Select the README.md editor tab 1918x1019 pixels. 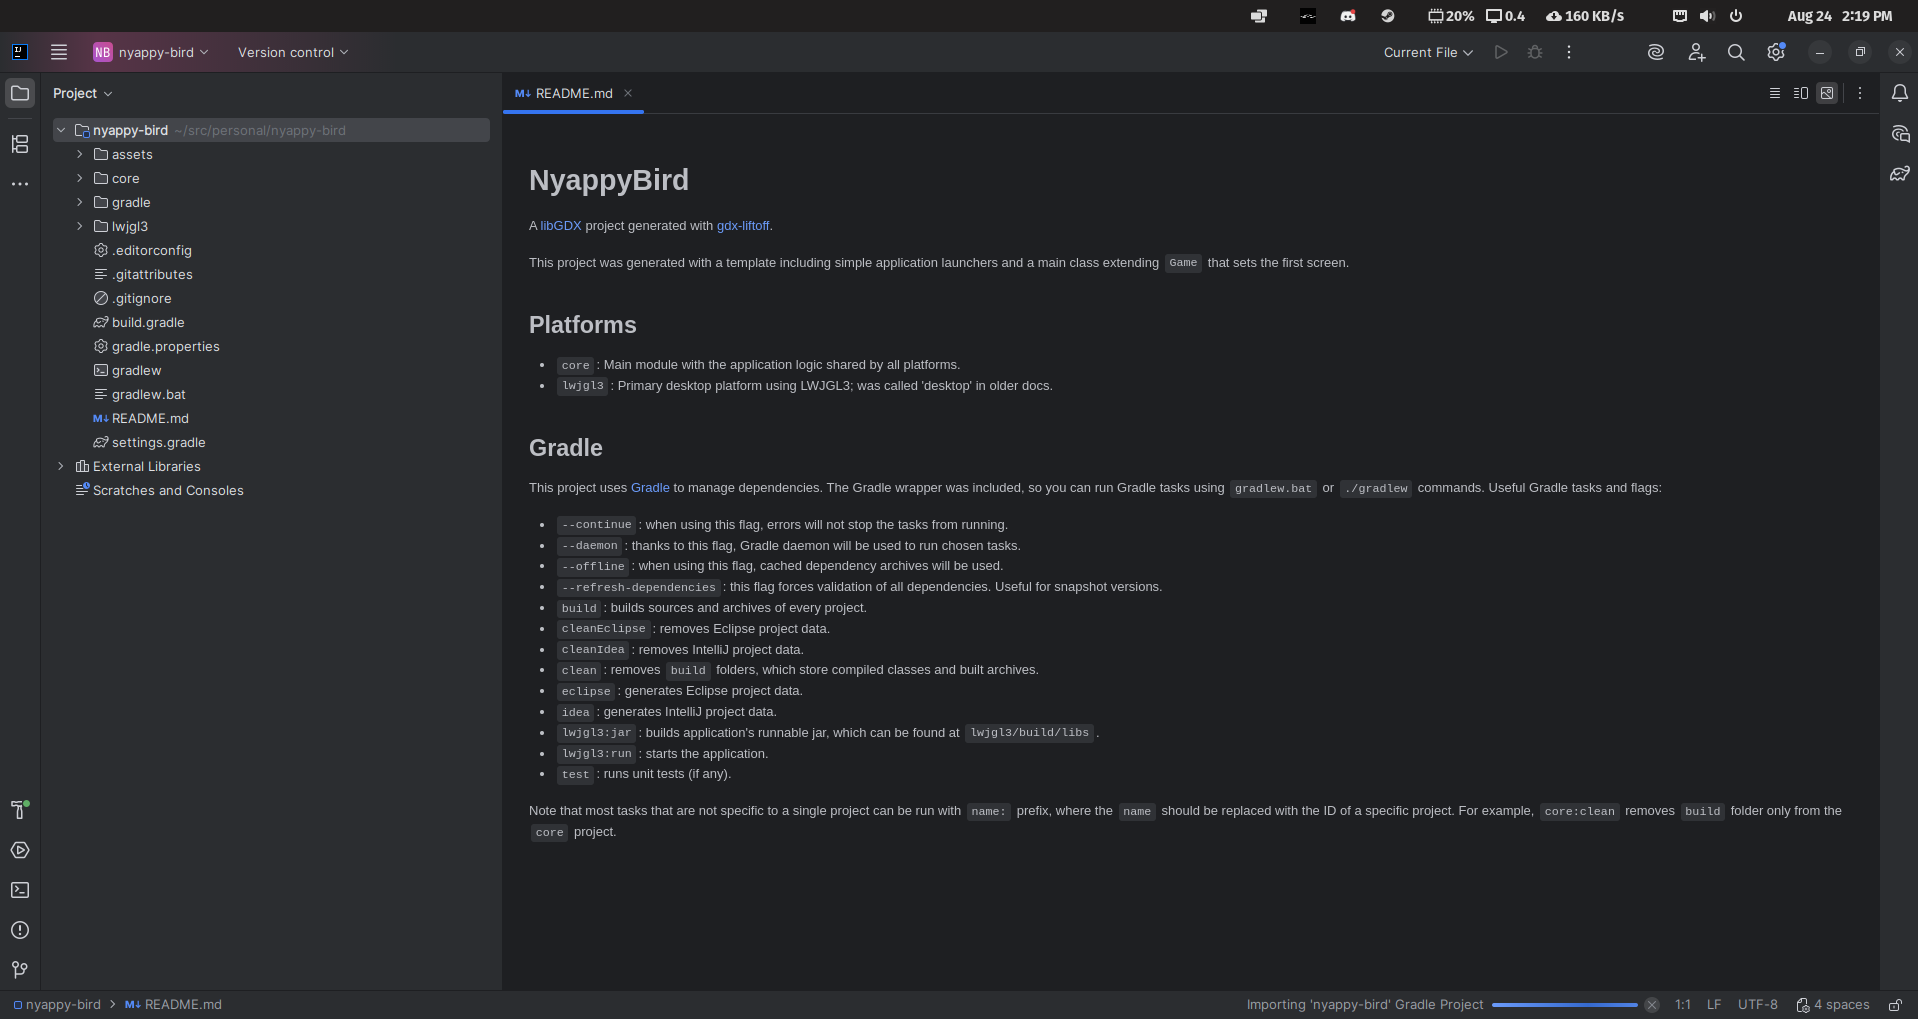[573, 93]
